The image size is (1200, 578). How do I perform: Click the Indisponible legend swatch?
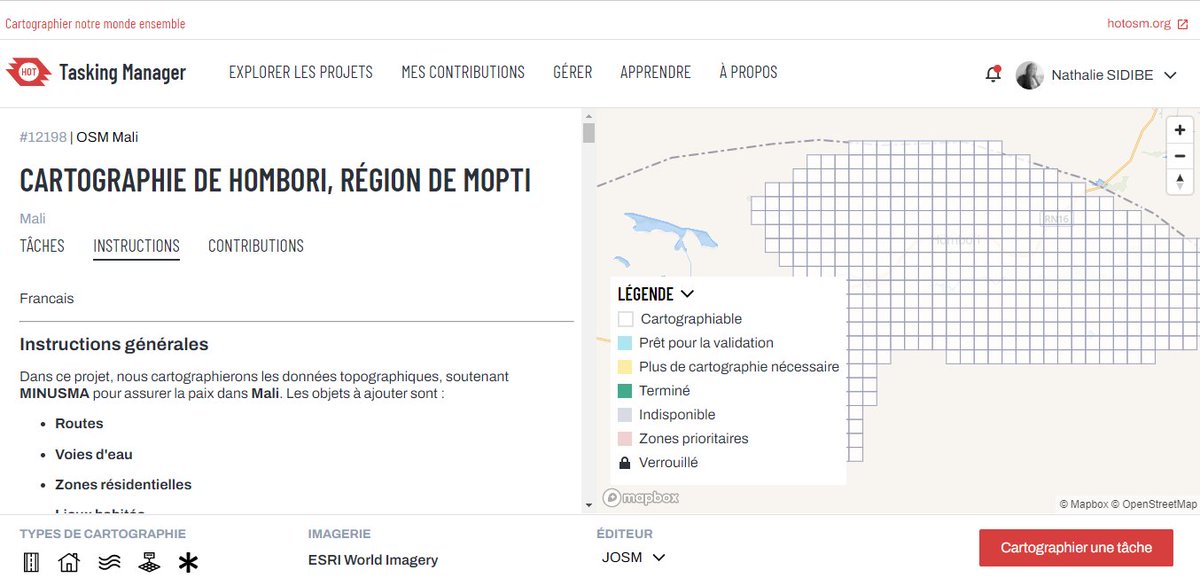625,415
